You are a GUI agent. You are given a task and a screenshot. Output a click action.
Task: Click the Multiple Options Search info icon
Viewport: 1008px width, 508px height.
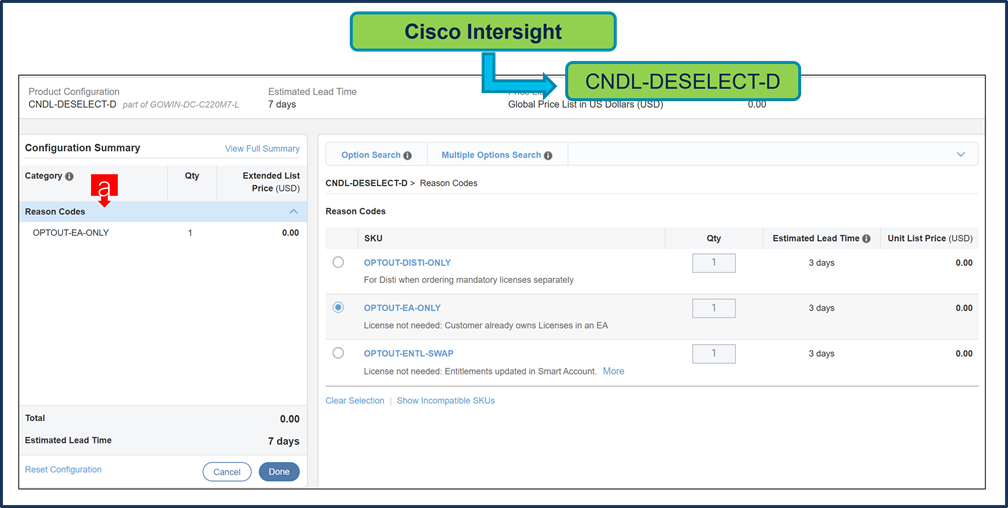click(x=548, y=156)
